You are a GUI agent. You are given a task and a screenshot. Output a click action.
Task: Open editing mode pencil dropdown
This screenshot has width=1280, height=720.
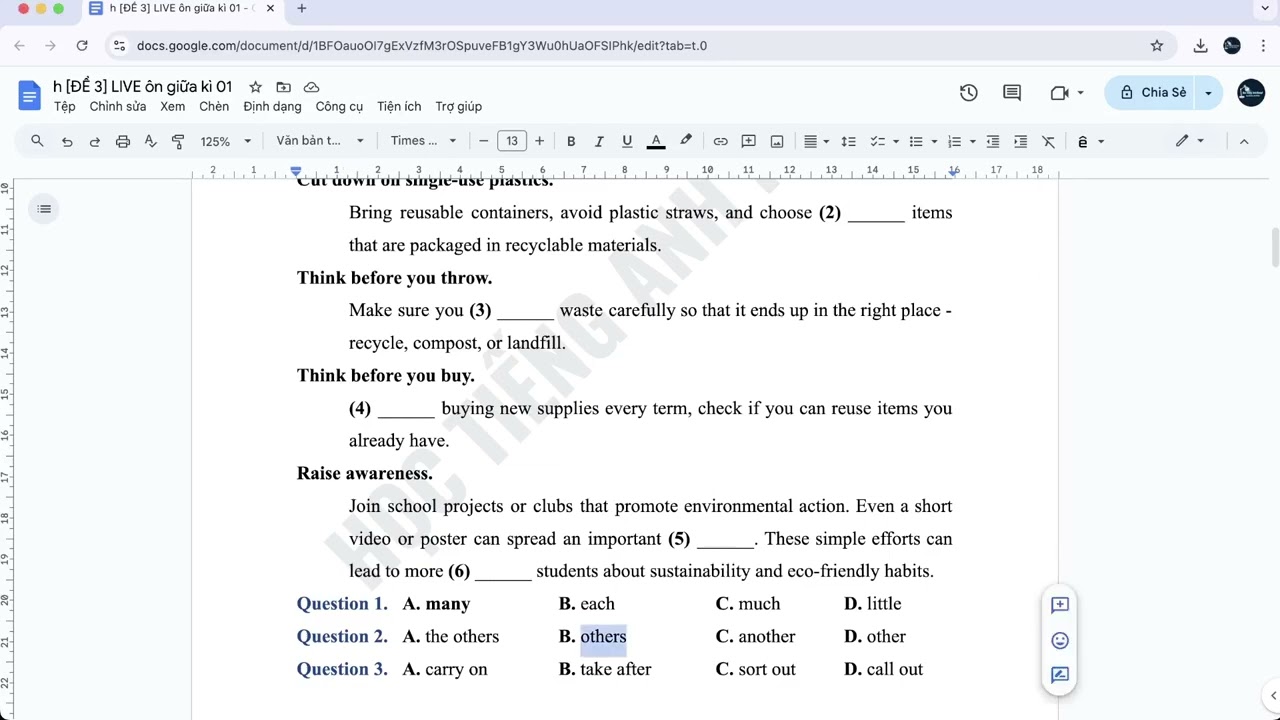click(1190, 141)
